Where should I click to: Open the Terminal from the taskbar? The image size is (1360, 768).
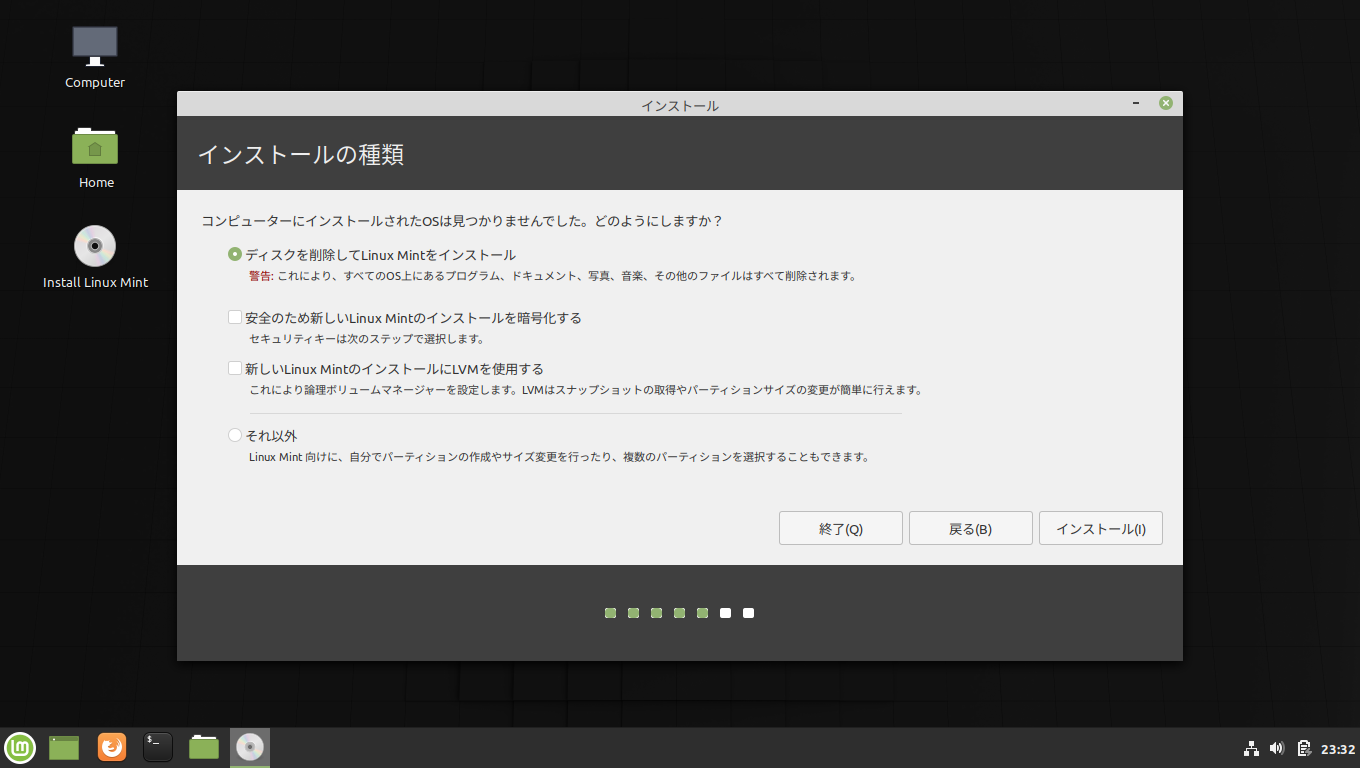158,747
